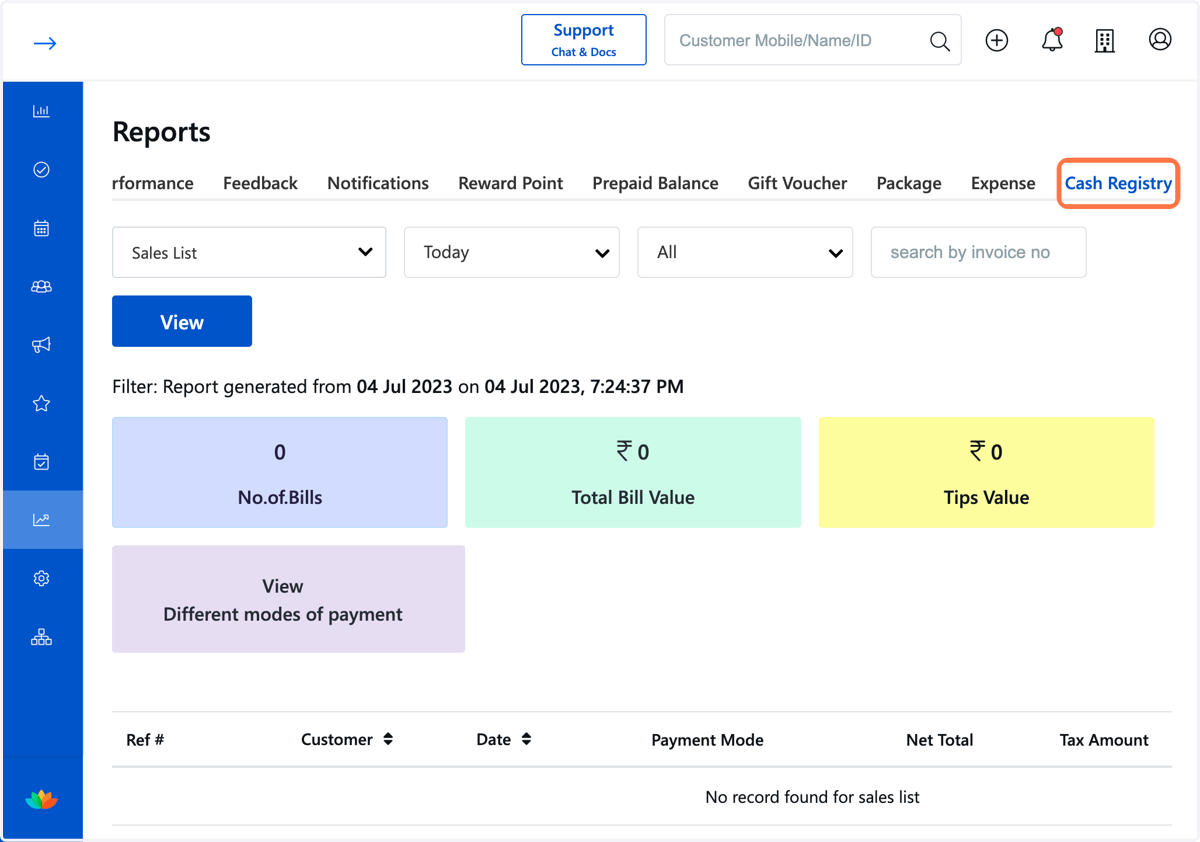Screen dimensions: 1200x842
Task: Switch to the Expense tab
Action: tap(1003, 183)
